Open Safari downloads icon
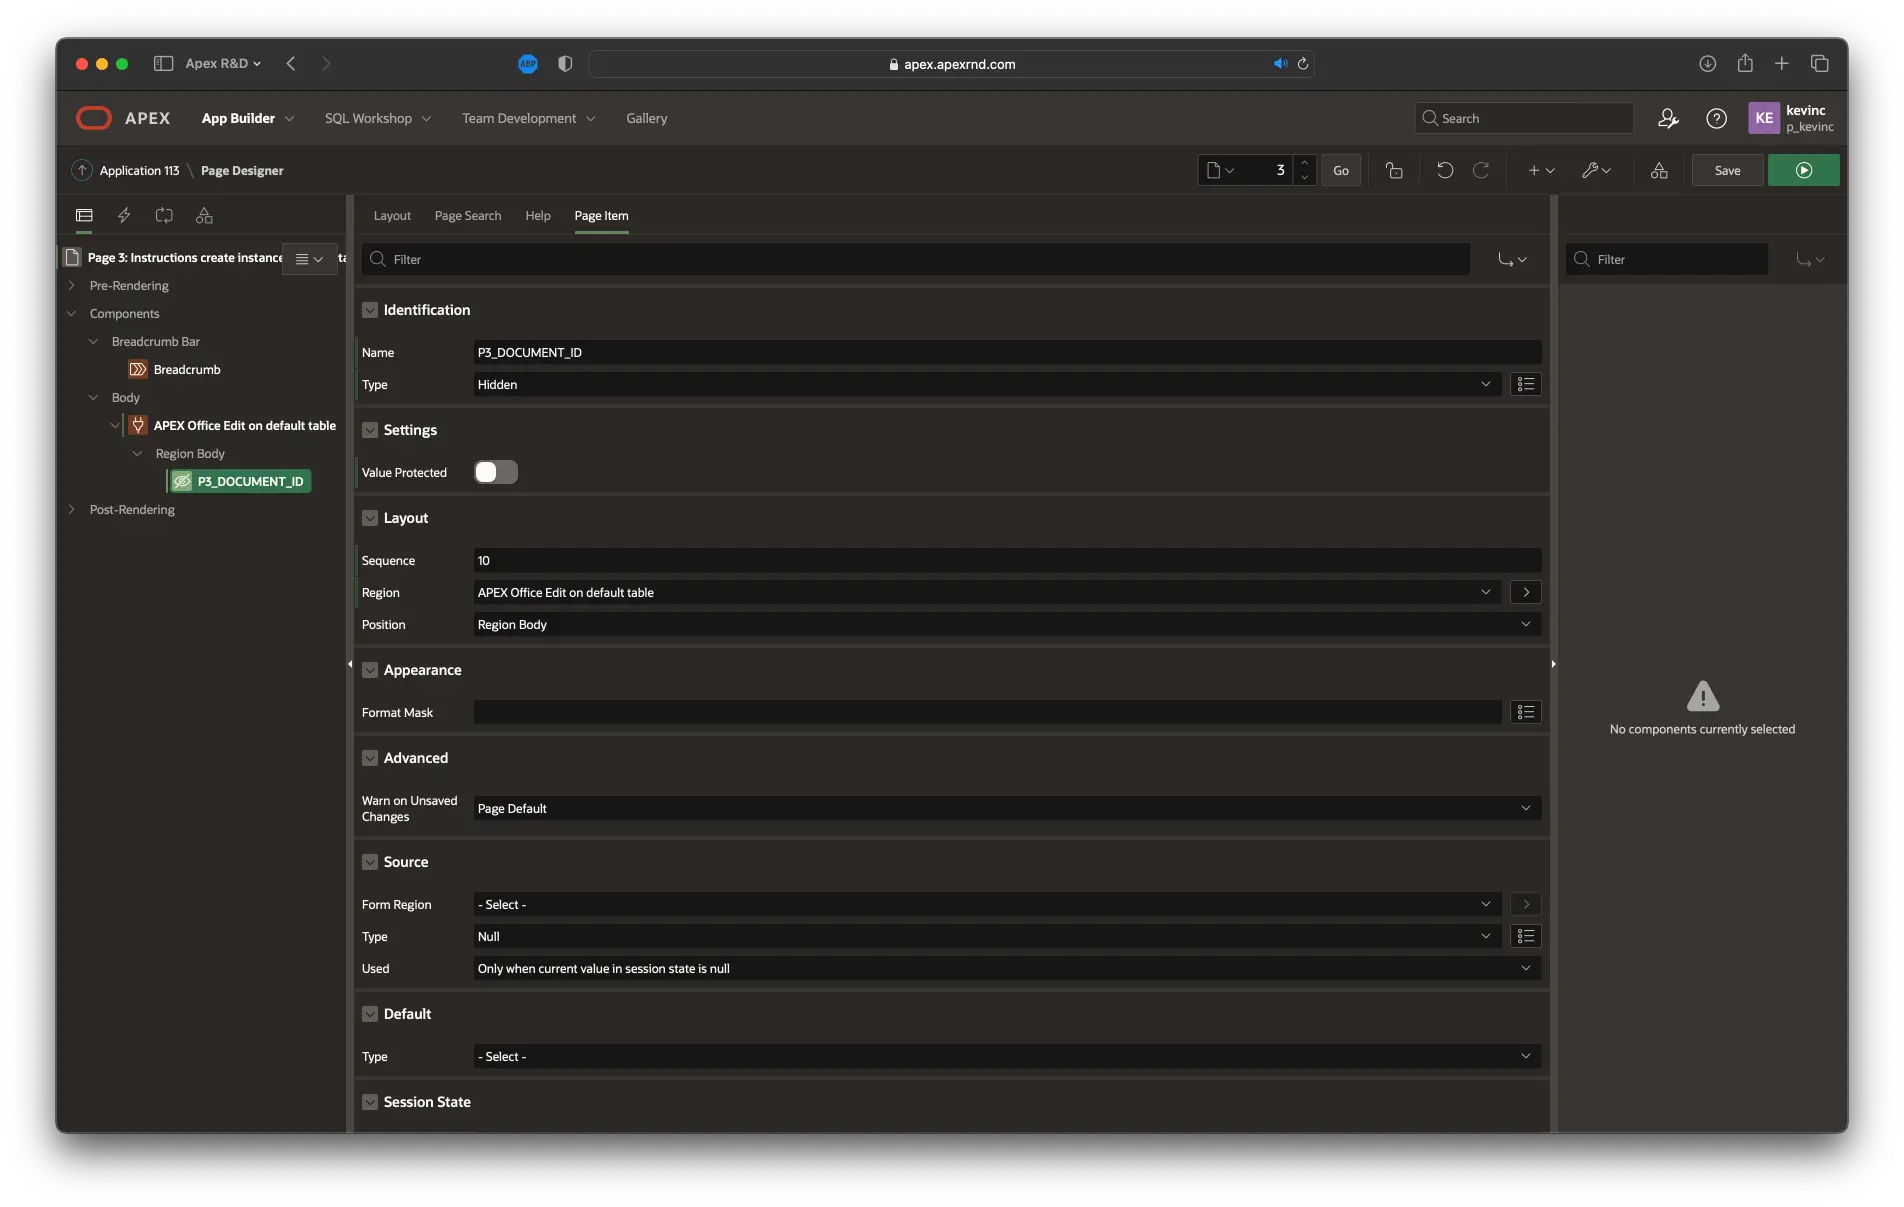The width and height of the screenshot is (1904, 1207). [x=1707, y=63]
